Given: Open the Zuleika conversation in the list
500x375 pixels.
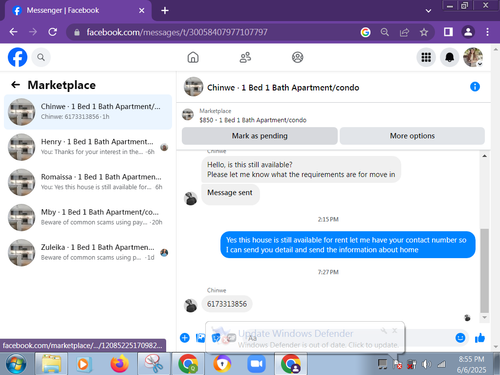Looking at the screenshot, I should pos(88,253).
